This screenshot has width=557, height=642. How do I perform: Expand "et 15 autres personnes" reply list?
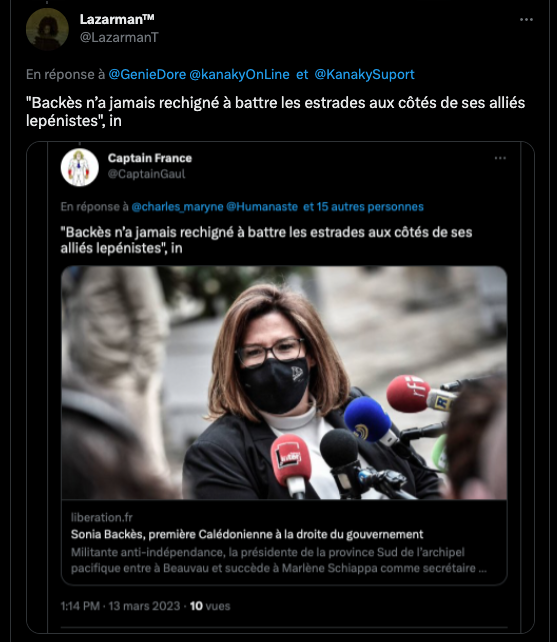(x=363, y=207)
